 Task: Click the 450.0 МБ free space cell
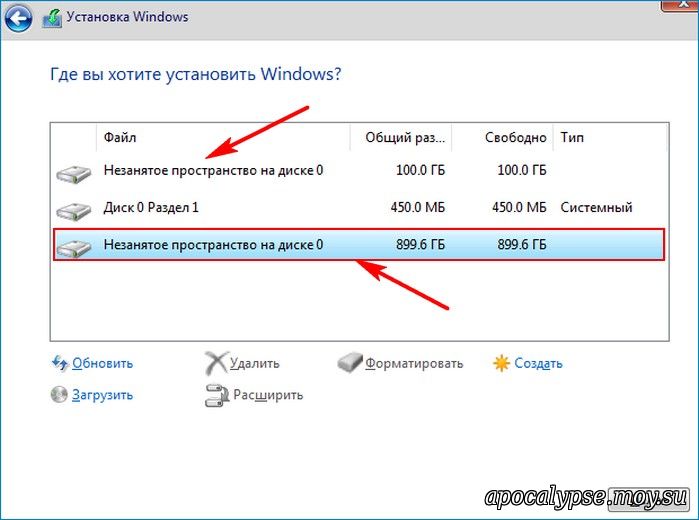pos(519,207)
